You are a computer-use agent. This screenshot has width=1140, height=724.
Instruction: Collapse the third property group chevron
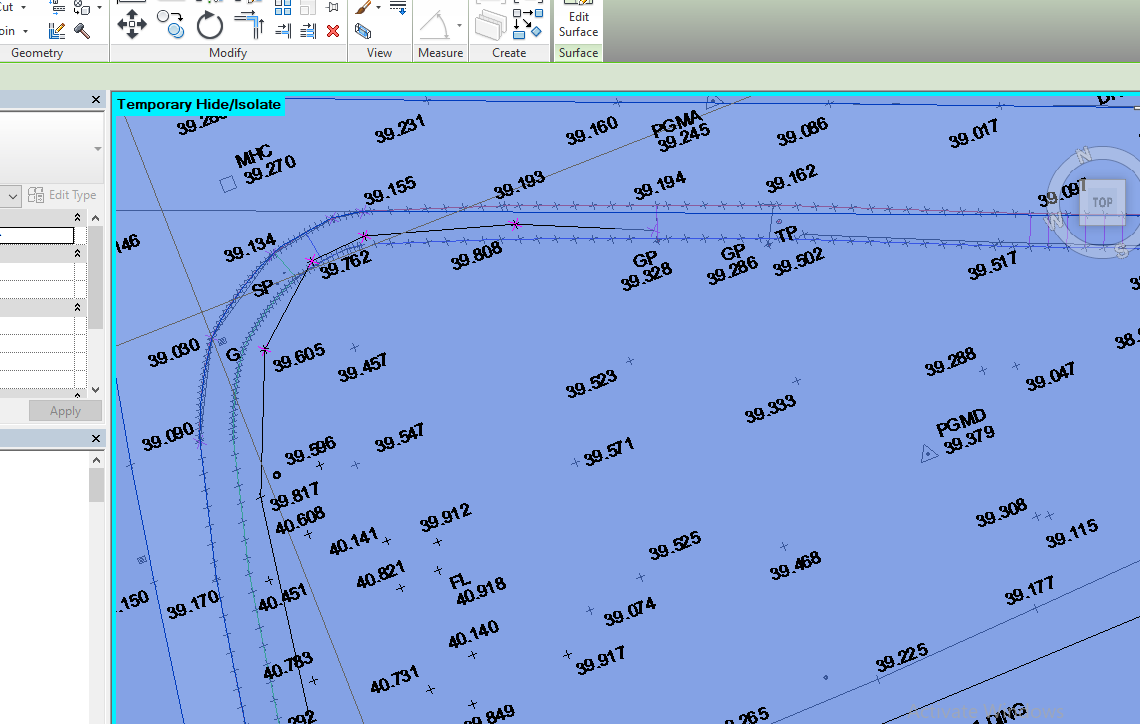tap(77, 308)
